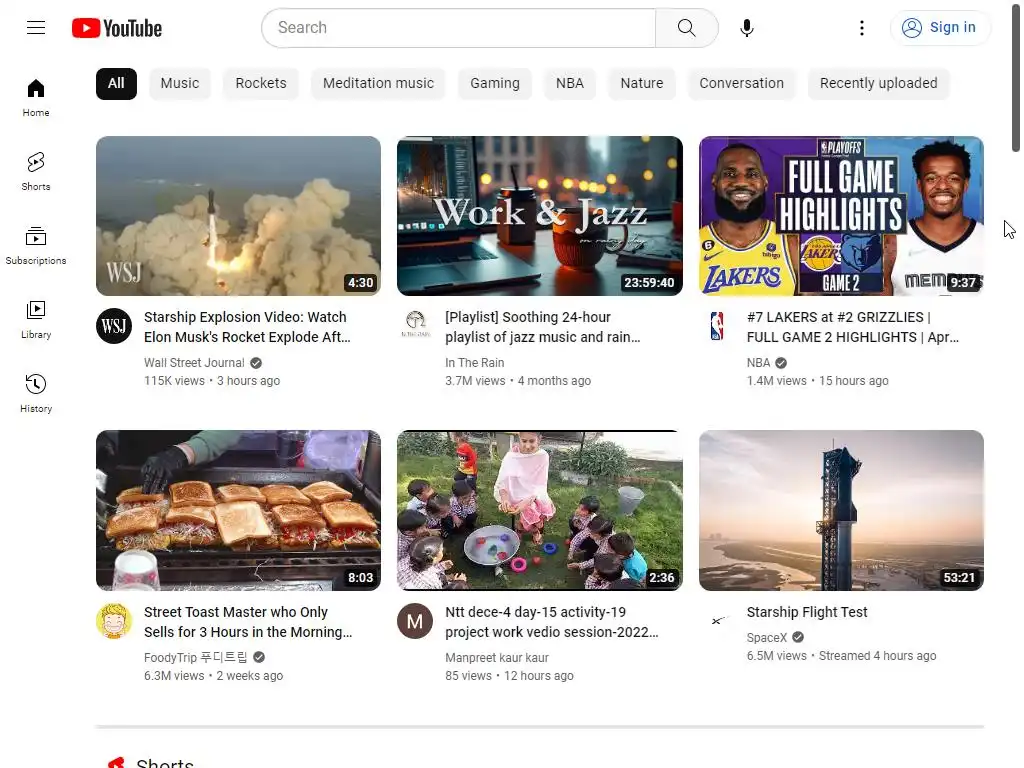Visit SpaceX channel name link
The width and height of the screenshot is (1024, 768).
click(767, 638)
